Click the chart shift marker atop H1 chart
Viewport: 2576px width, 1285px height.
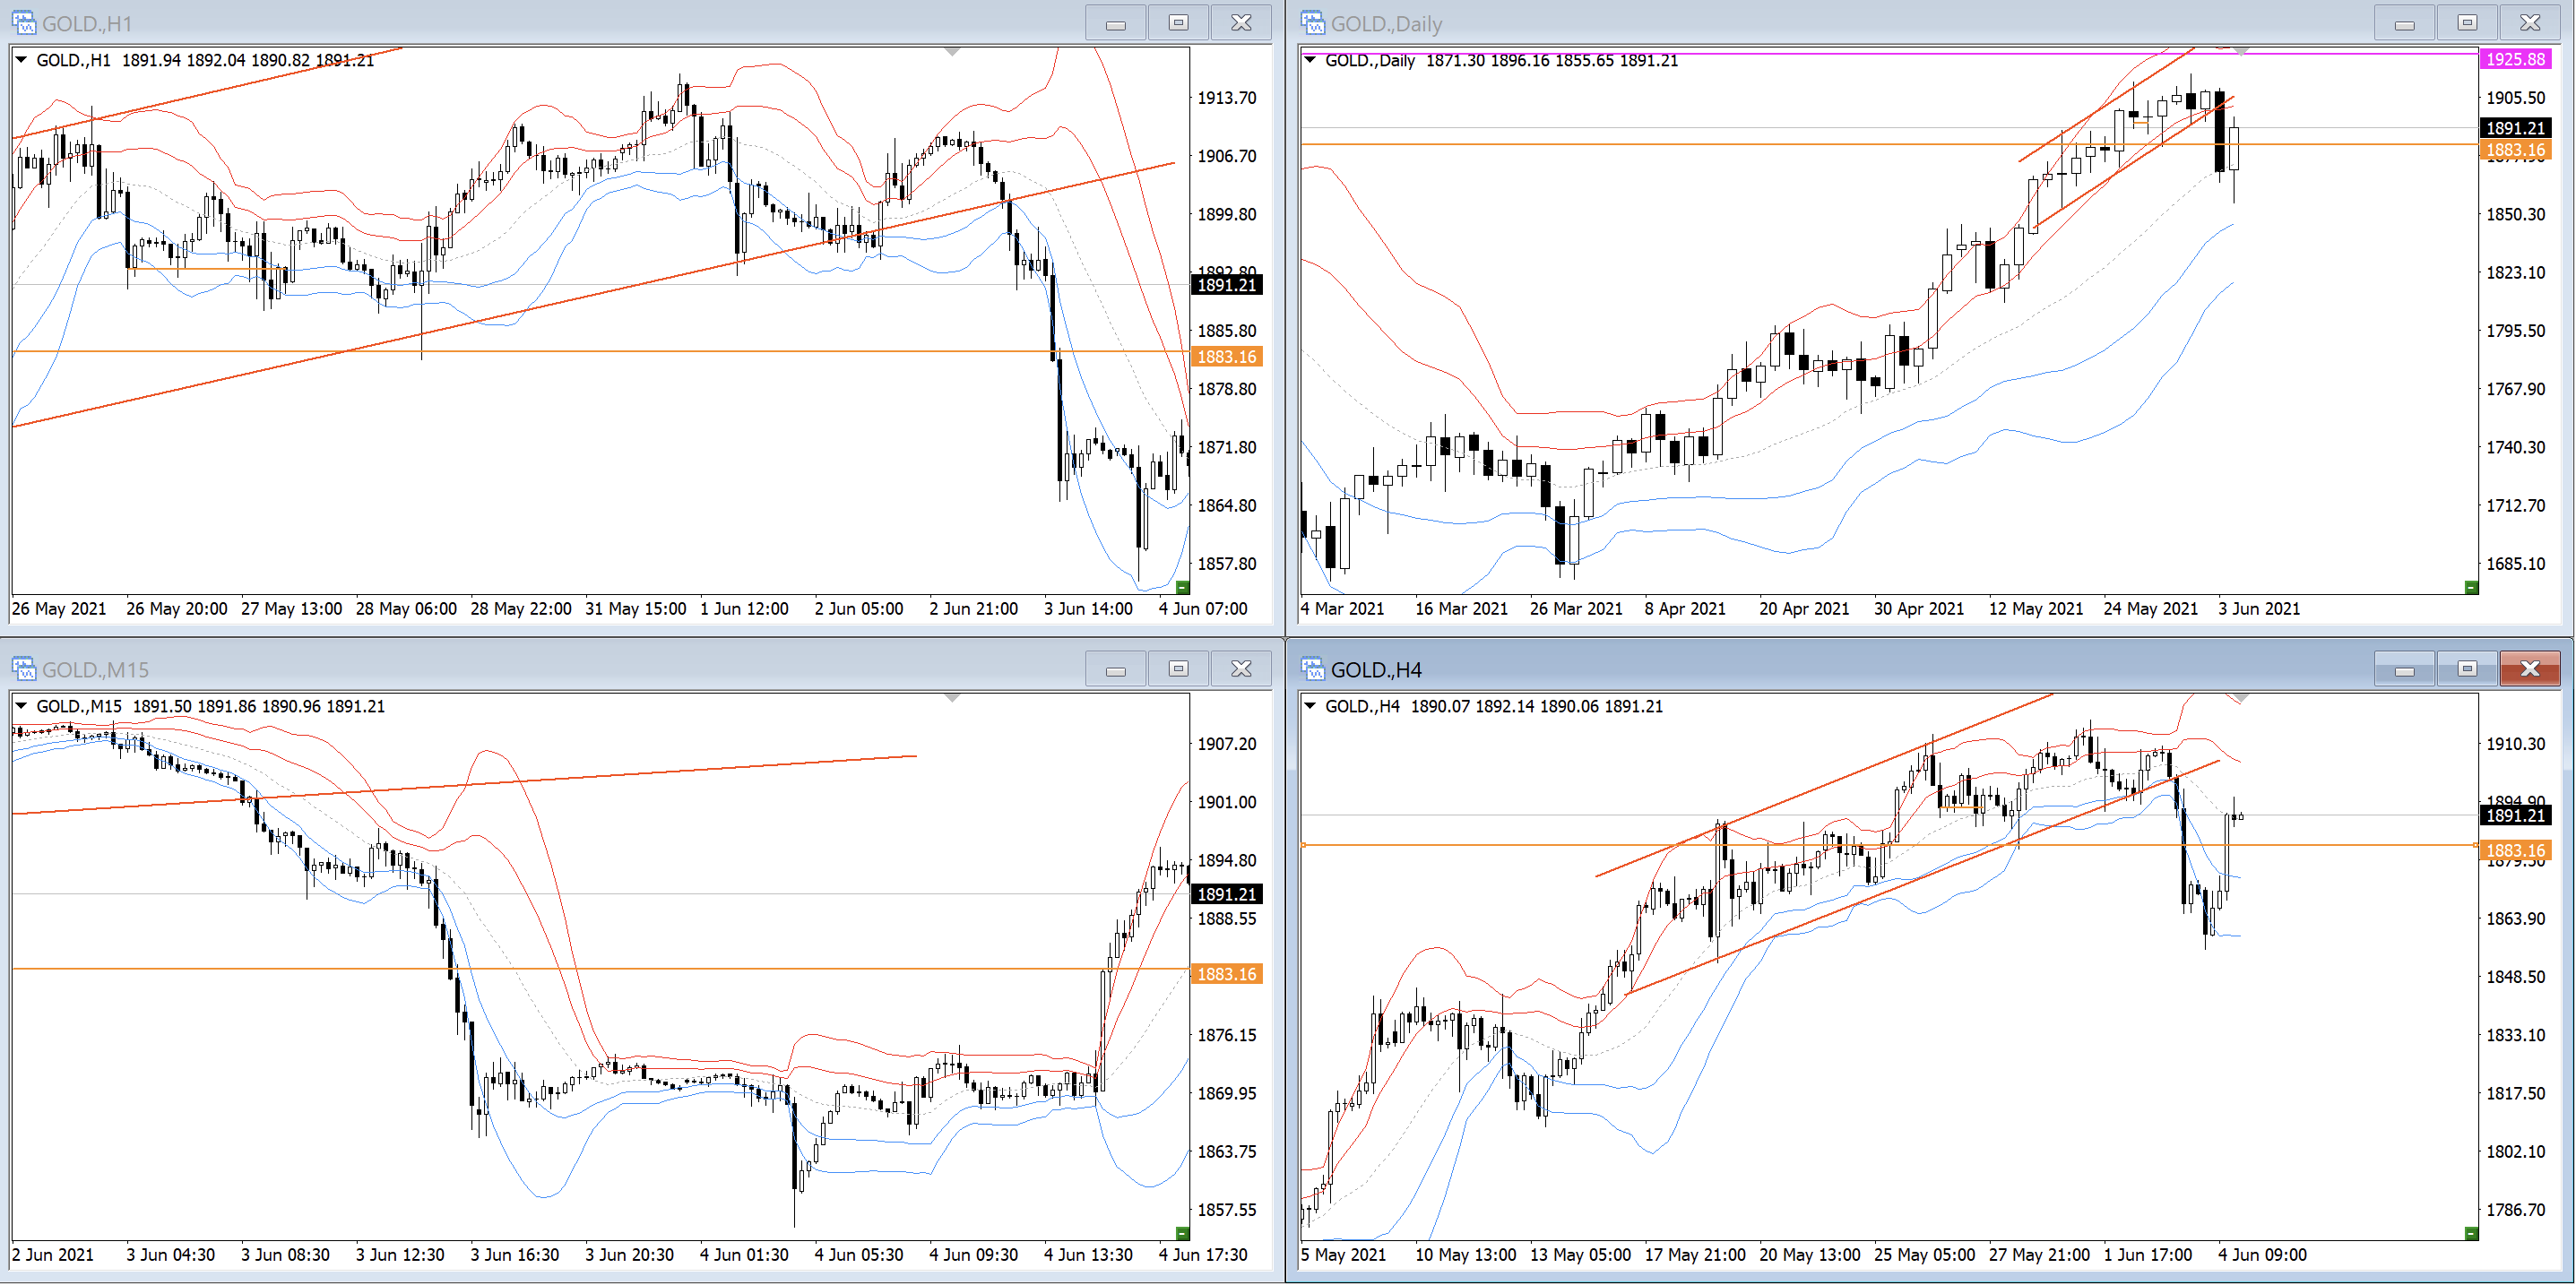pos(952,51)
